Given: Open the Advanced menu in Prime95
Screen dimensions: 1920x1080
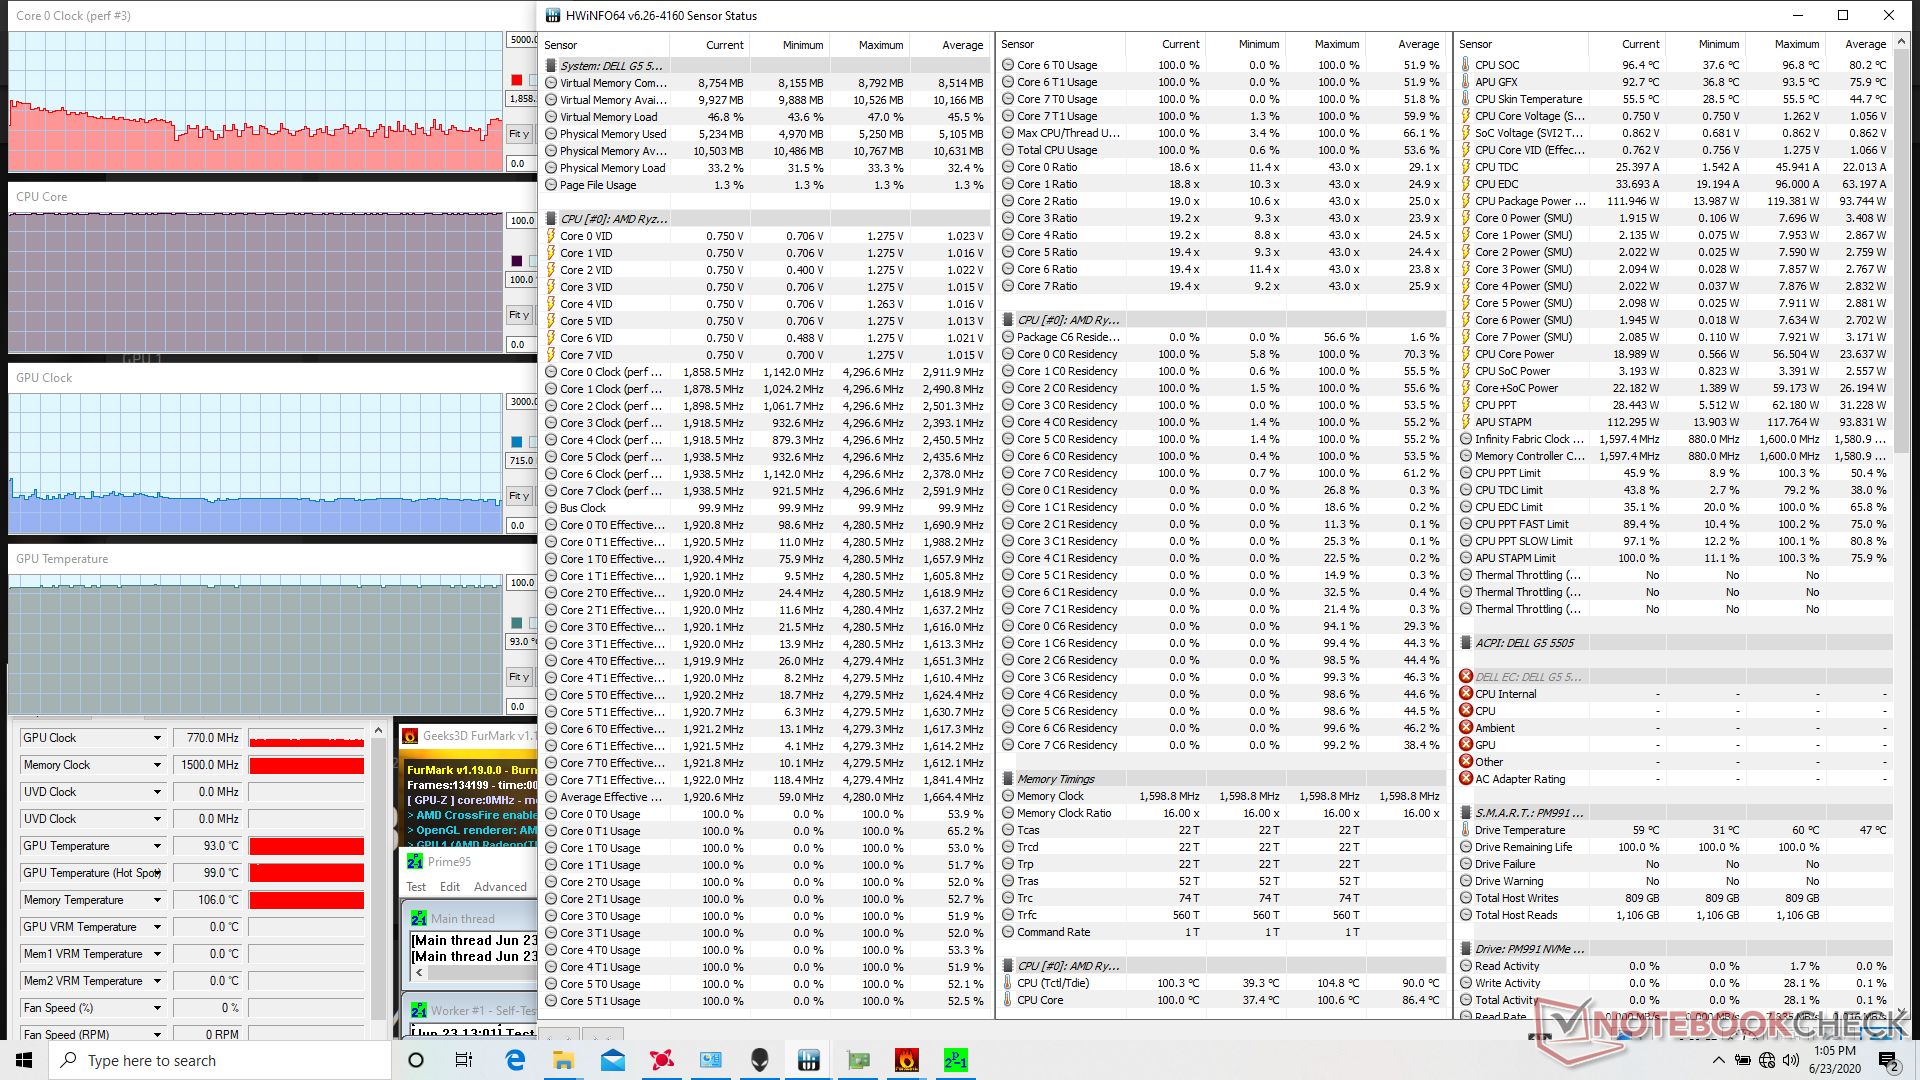Looking at the screenshot, I should click(x=500, y=887).
